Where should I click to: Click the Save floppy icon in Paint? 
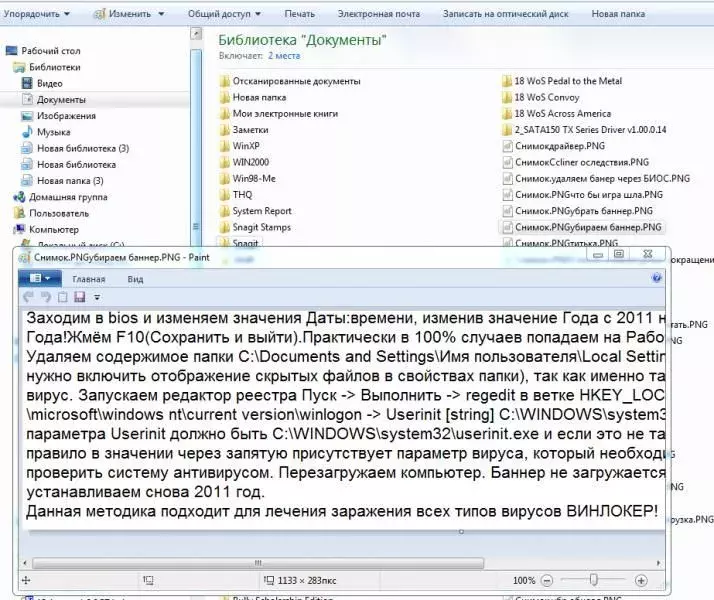point(80,297)
